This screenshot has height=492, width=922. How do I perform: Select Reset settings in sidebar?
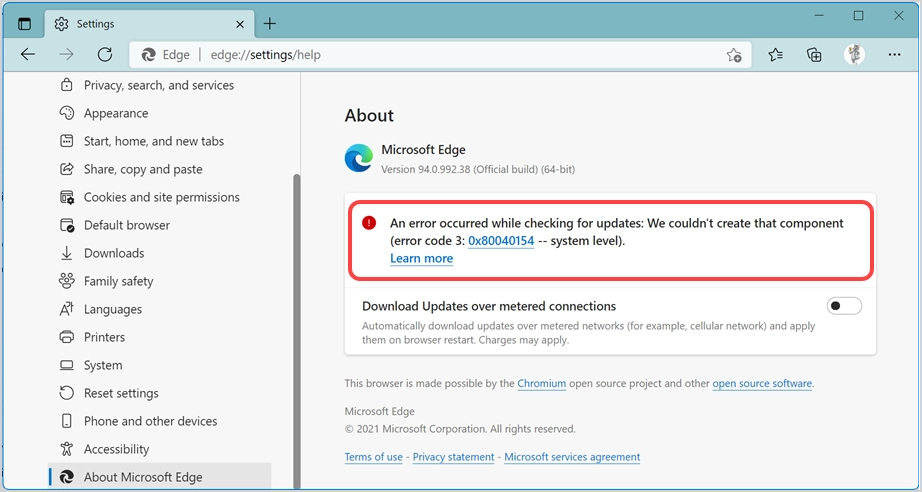[120, 393]
